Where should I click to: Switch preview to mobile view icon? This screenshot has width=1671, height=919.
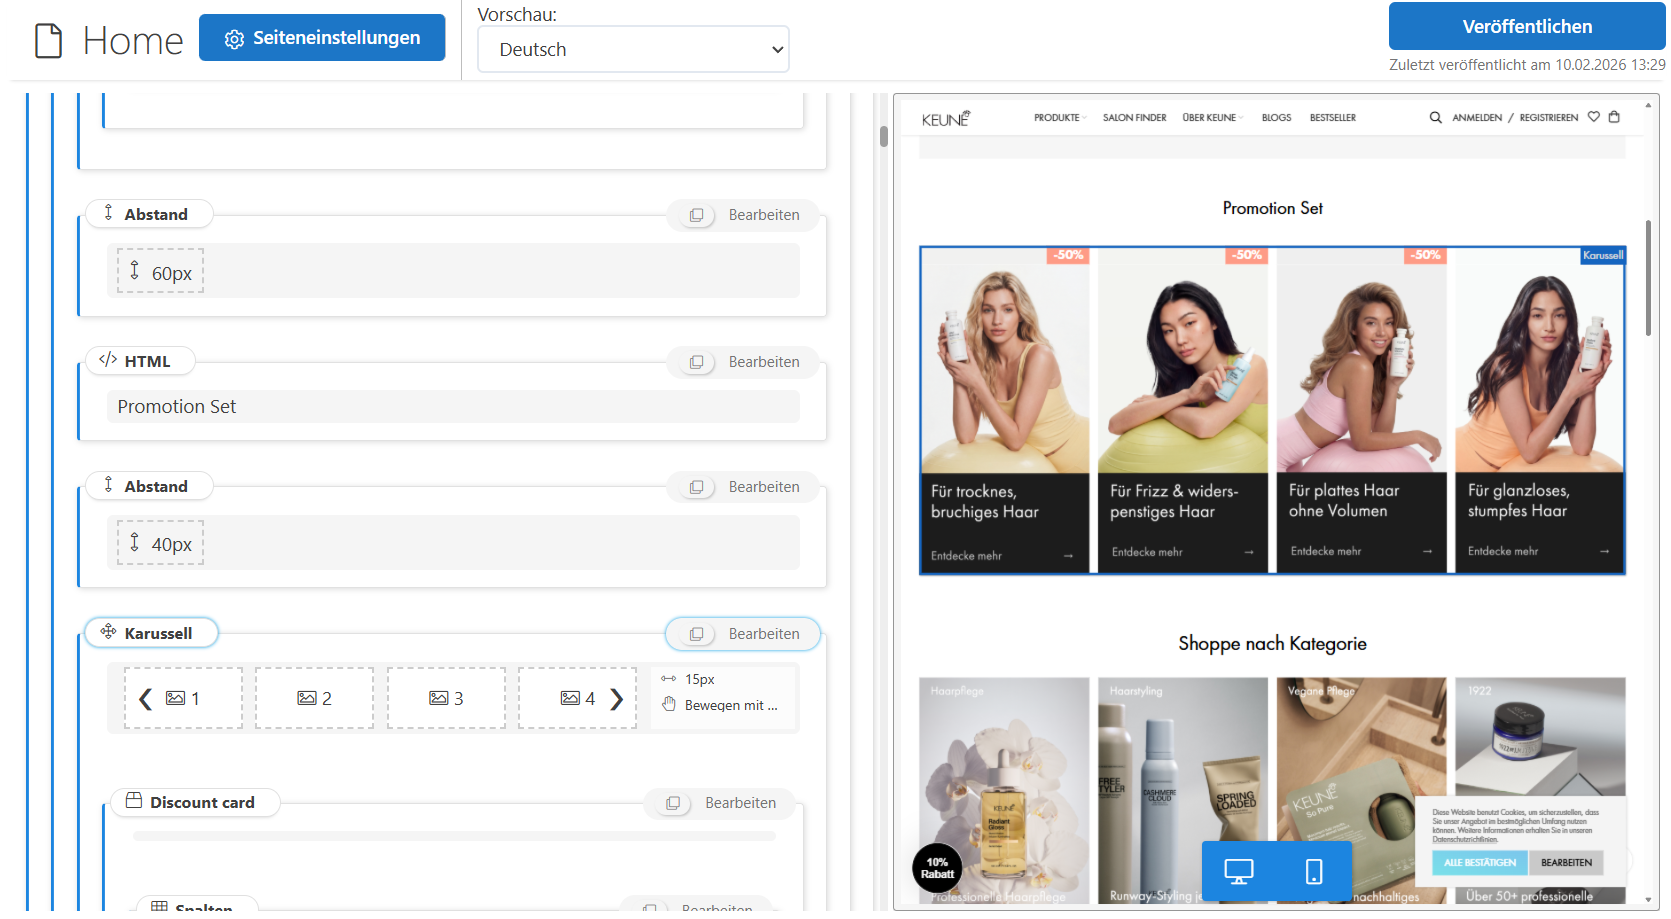(1314, 872)
